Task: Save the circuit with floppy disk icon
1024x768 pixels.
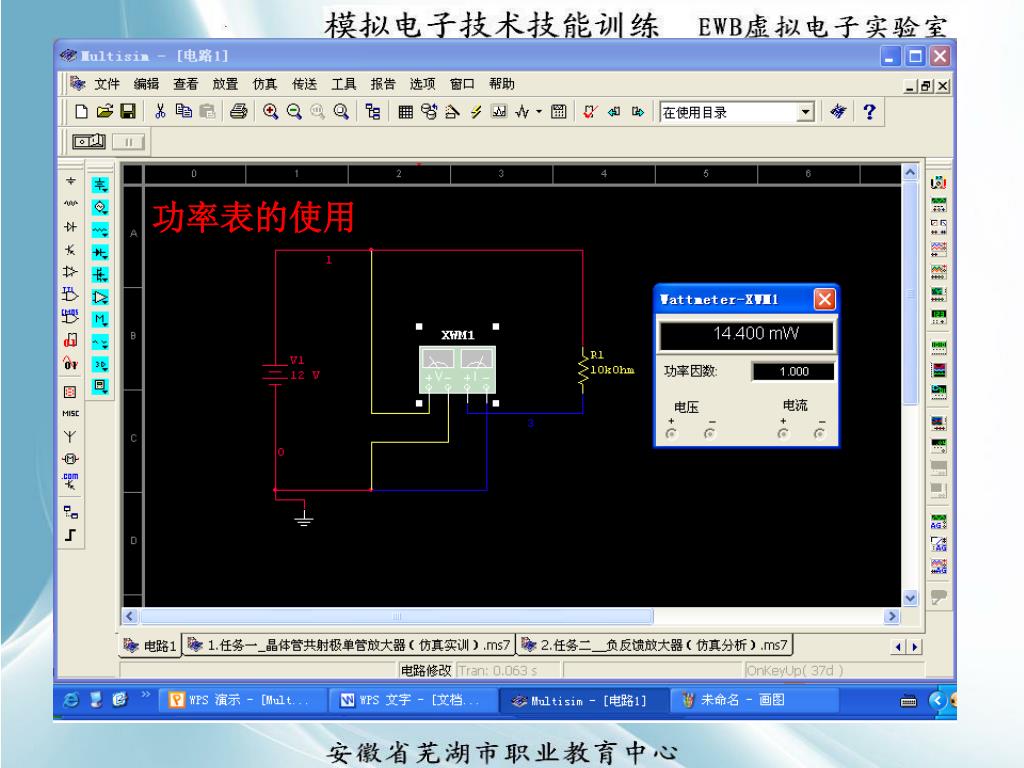Action: pyautogui.click(x=128, y=112)
